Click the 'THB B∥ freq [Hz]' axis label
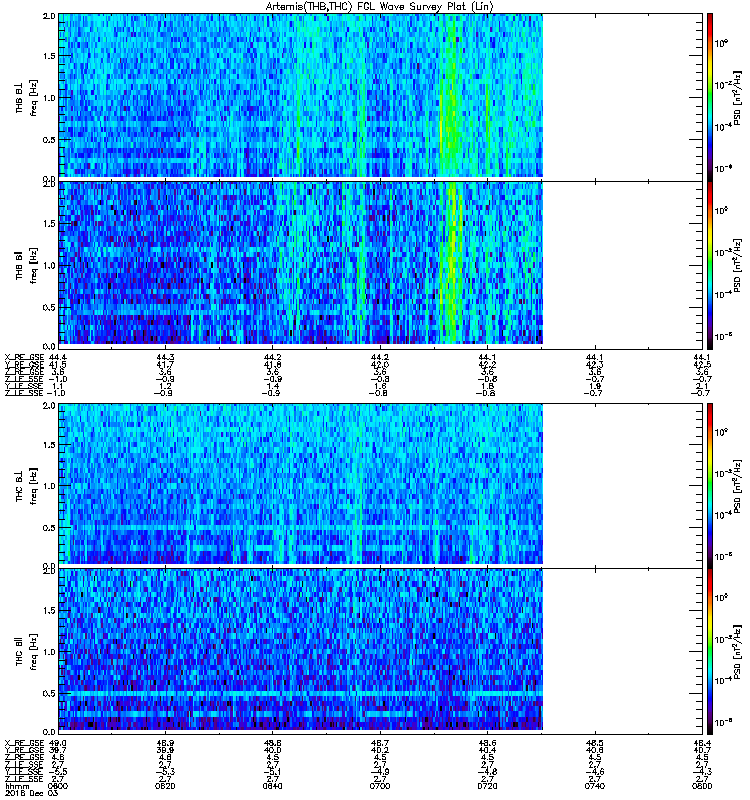Viewport: 750px width, 800px height. (x=26, y=265)
